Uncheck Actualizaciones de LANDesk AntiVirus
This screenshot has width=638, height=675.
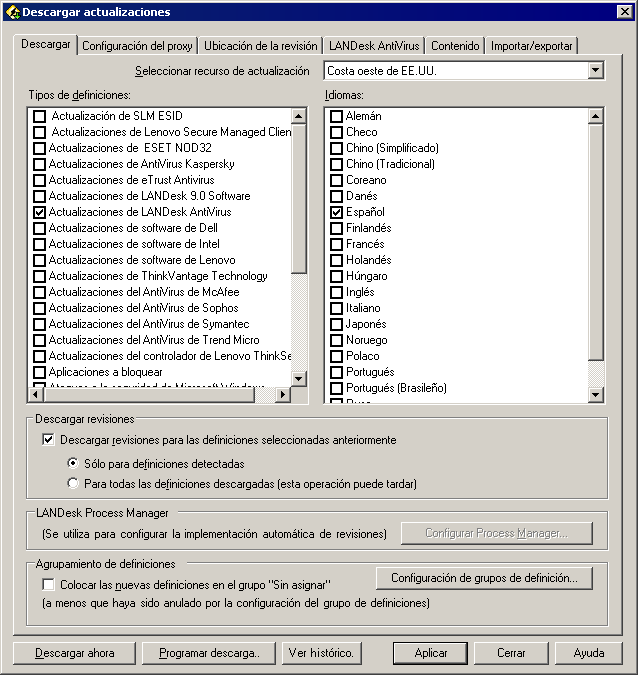click(39, 212)
